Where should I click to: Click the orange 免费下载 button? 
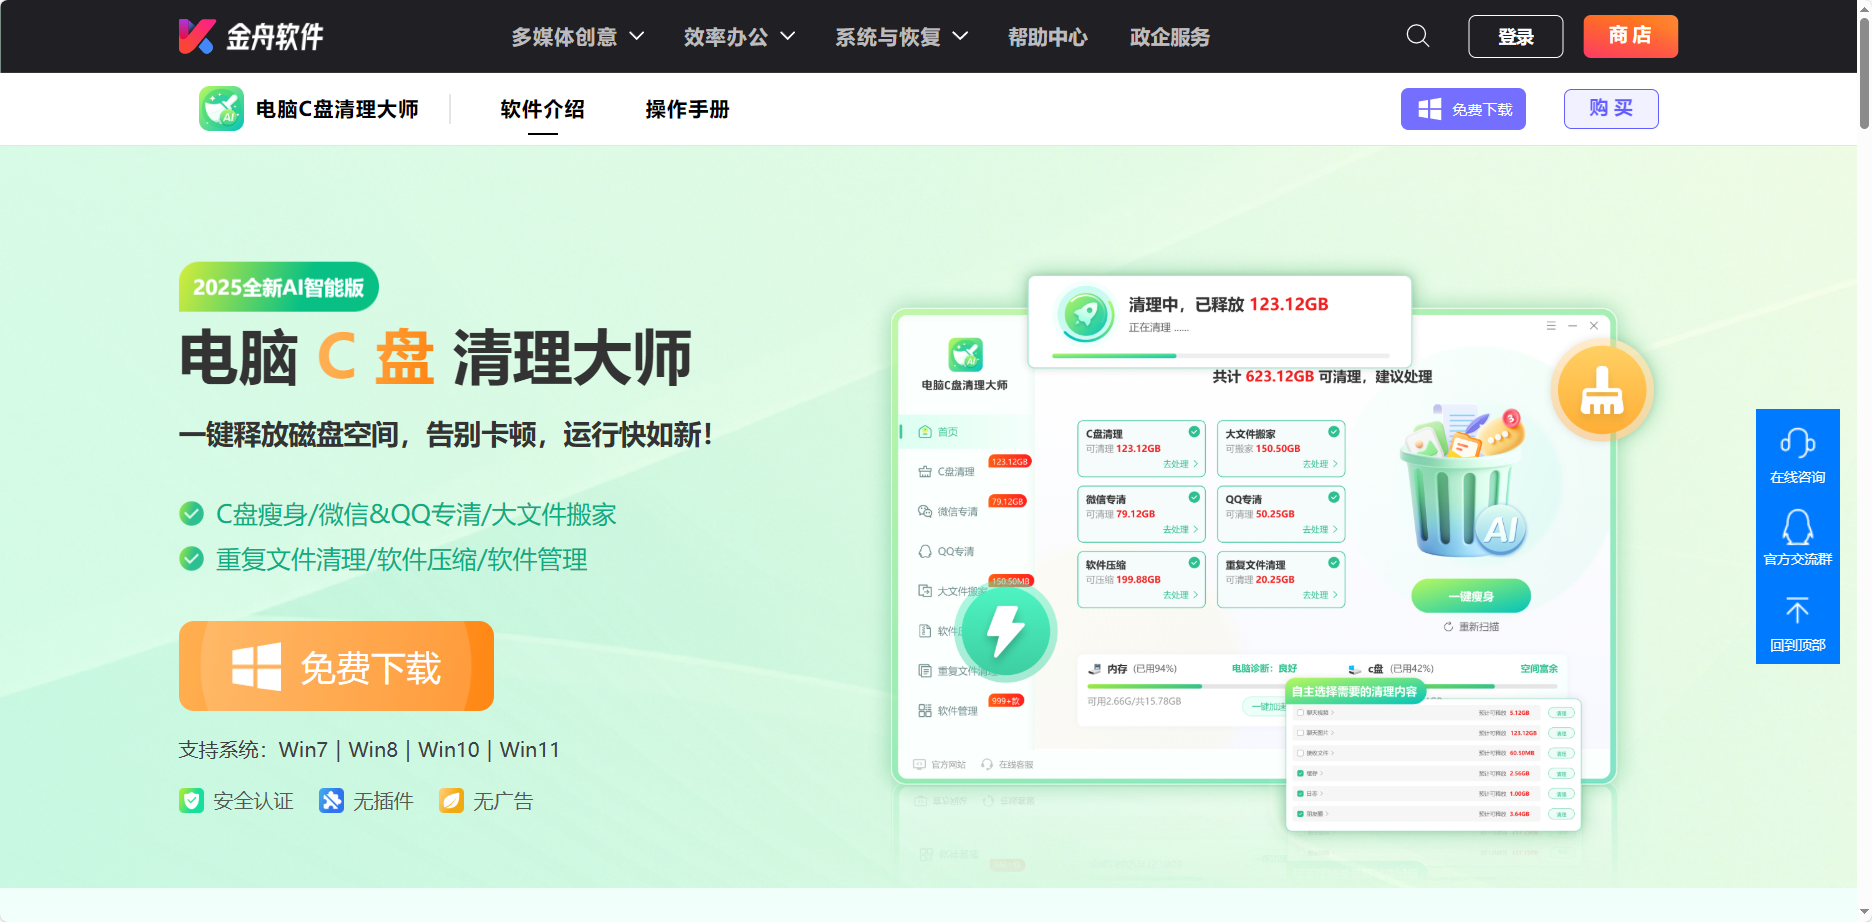click(336, 666)
